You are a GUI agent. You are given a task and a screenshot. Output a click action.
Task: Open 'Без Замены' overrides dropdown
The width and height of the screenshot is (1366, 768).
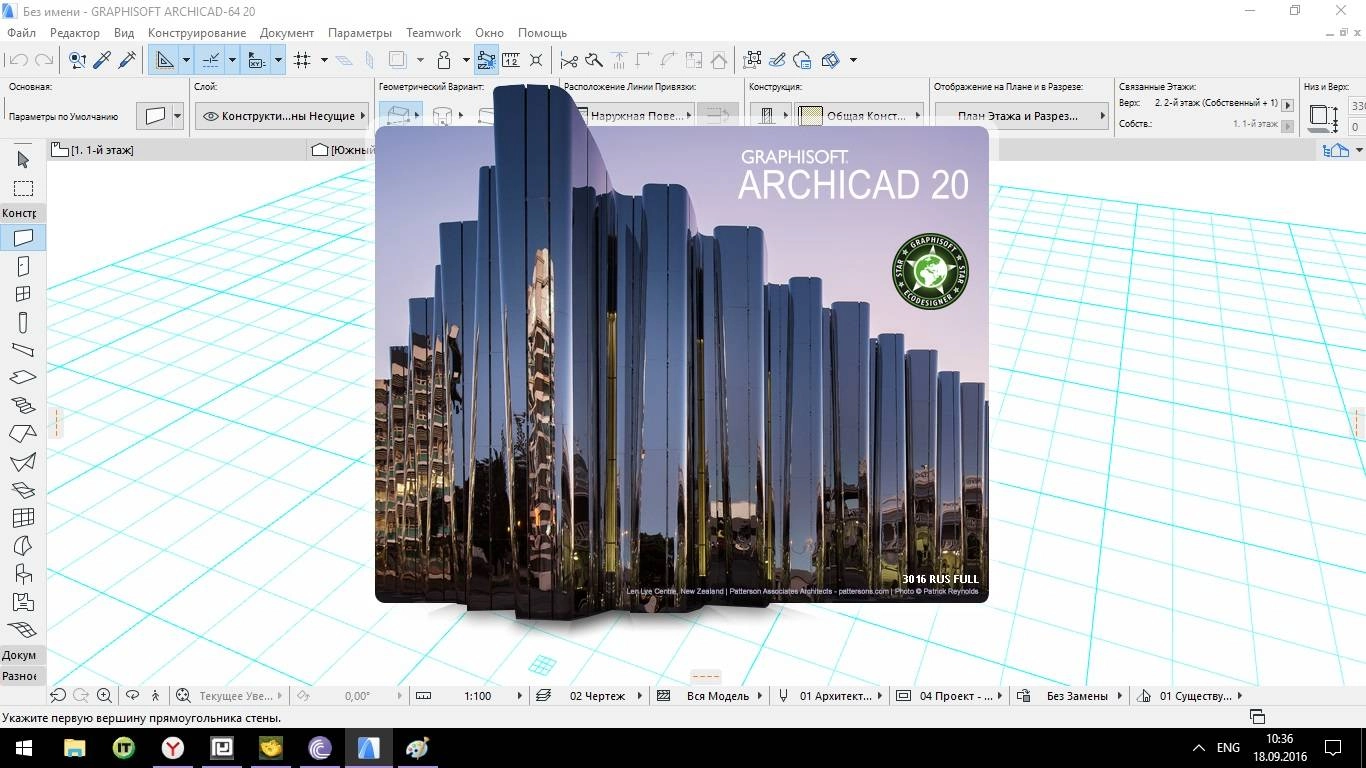click(x=1070, y=695)
